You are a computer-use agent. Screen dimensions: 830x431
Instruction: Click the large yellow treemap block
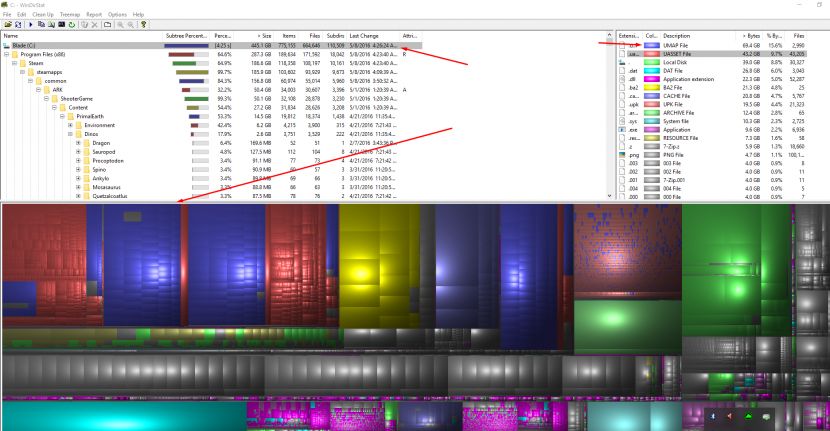click(379, 266)
